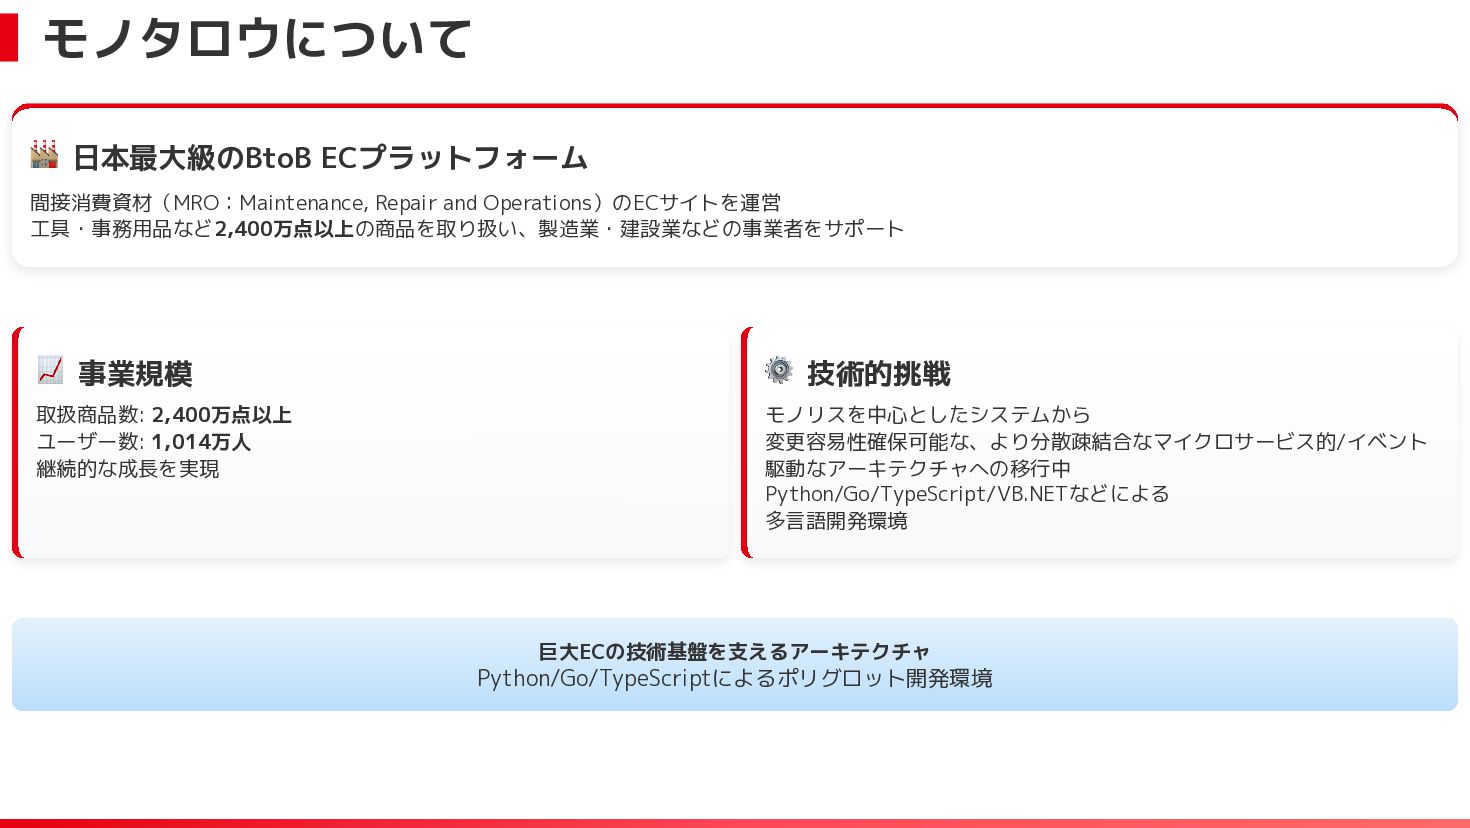Viewport: 1470px width, 828px height.
Task: Click the chart icon next to 事業規模
Action: tap(50, 370)
